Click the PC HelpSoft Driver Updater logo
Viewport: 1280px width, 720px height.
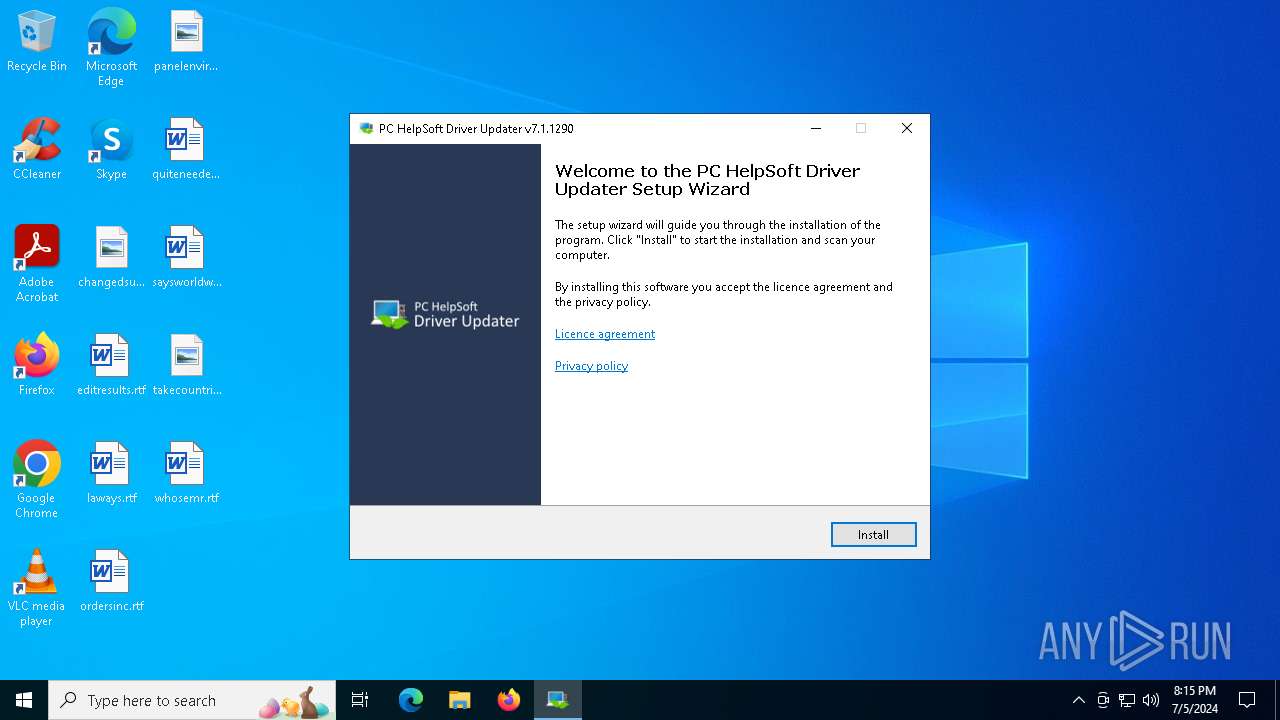(445, 314)
